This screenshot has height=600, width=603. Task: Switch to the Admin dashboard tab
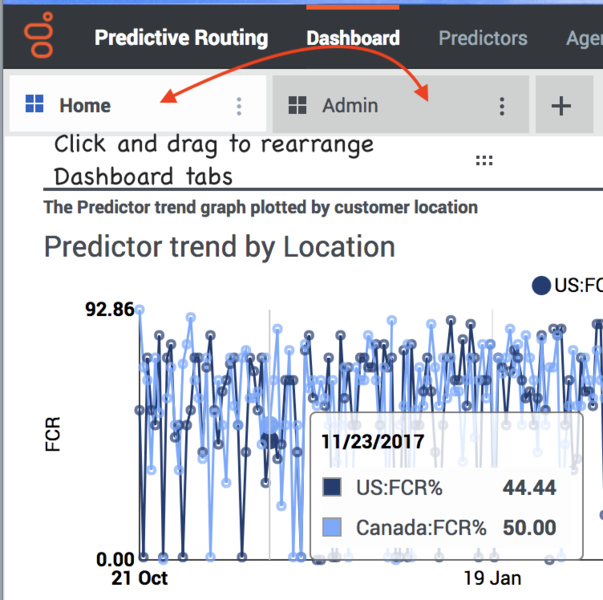pyautogui.click(x=350, y=105)
